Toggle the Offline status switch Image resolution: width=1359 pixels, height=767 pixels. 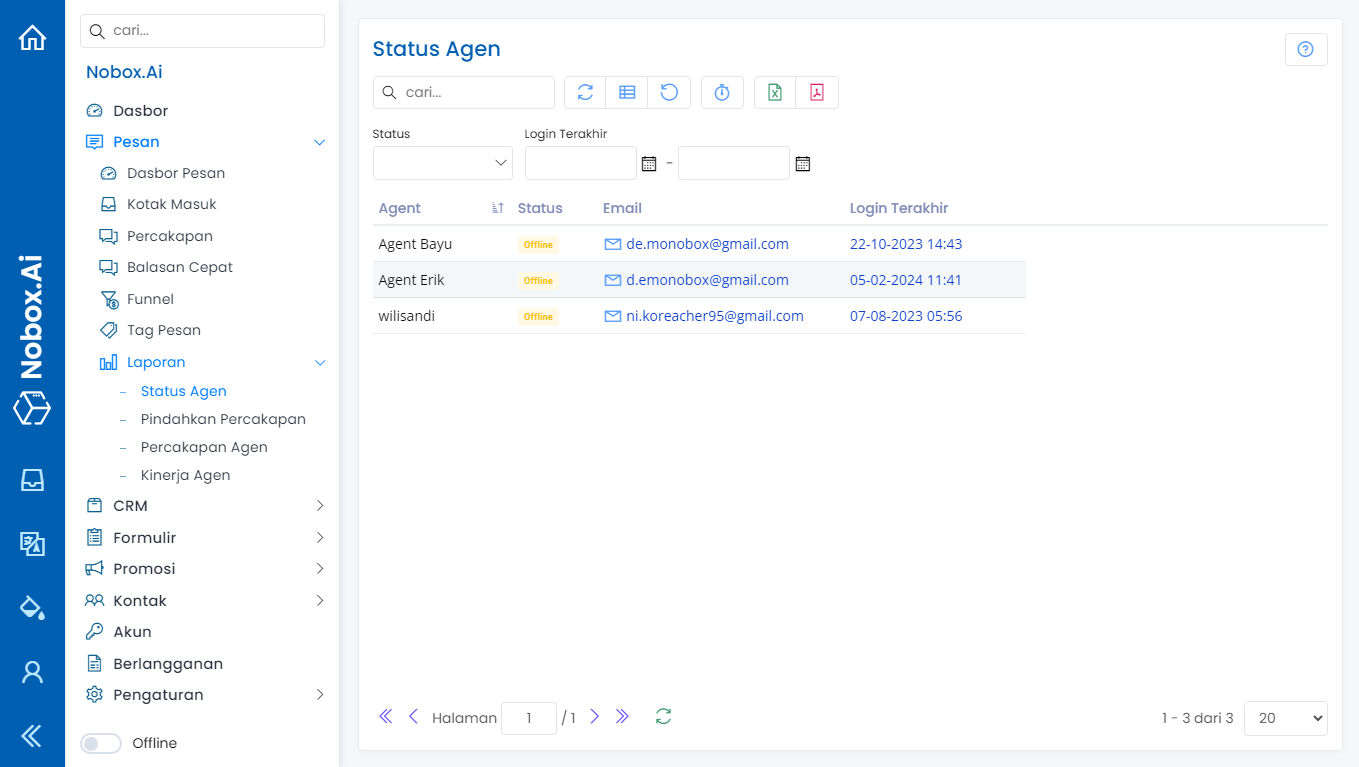(101, 743)
